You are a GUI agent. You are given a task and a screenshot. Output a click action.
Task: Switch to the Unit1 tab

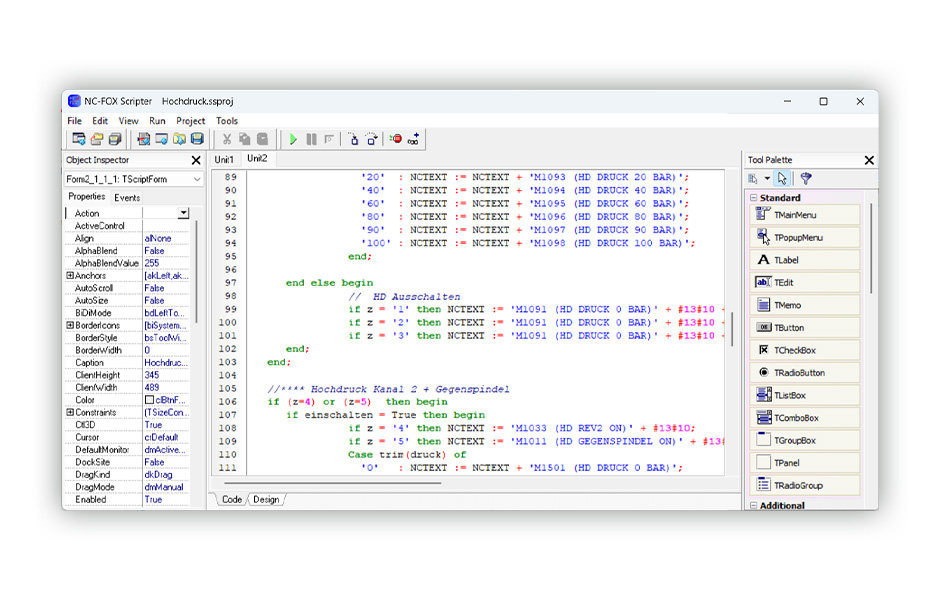224,159
